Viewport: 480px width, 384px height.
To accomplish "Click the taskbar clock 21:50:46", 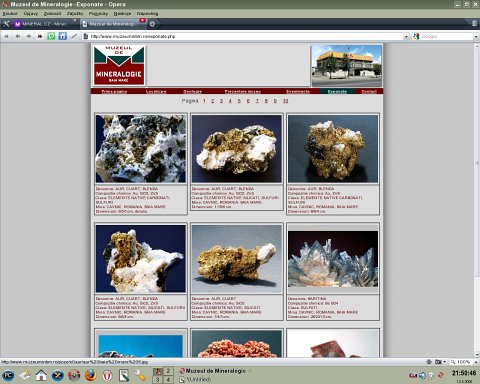I will [x=464, y=373].
